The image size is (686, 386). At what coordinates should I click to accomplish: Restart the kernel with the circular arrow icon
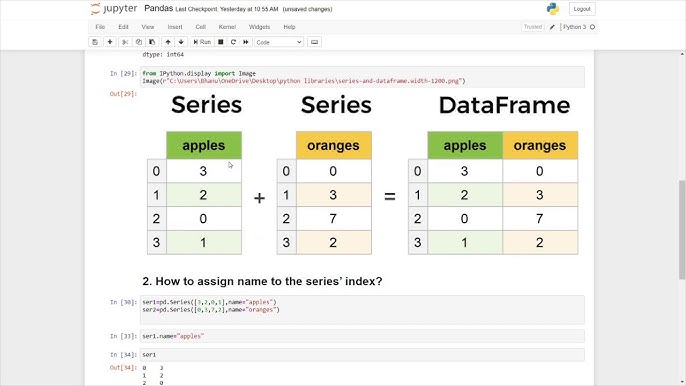tap(233, 42)
